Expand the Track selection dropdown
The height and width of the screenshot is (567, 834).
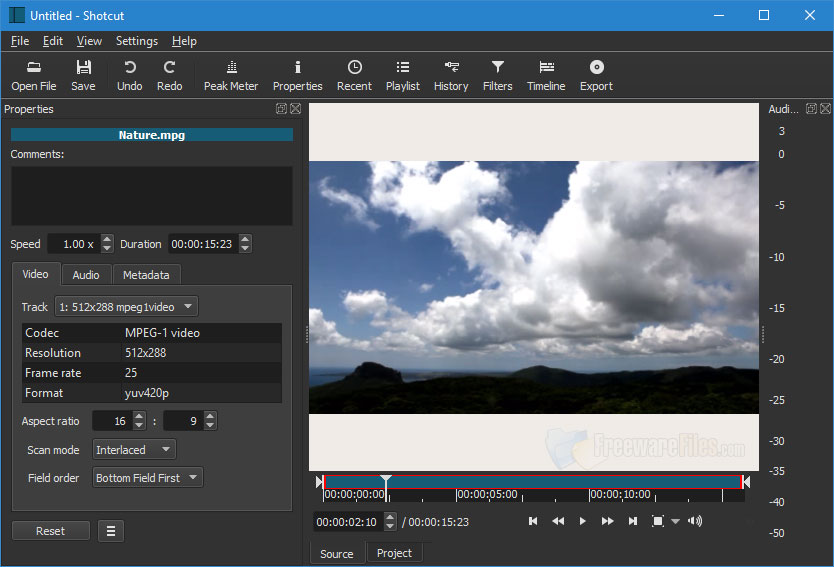[x=126, y=307]
